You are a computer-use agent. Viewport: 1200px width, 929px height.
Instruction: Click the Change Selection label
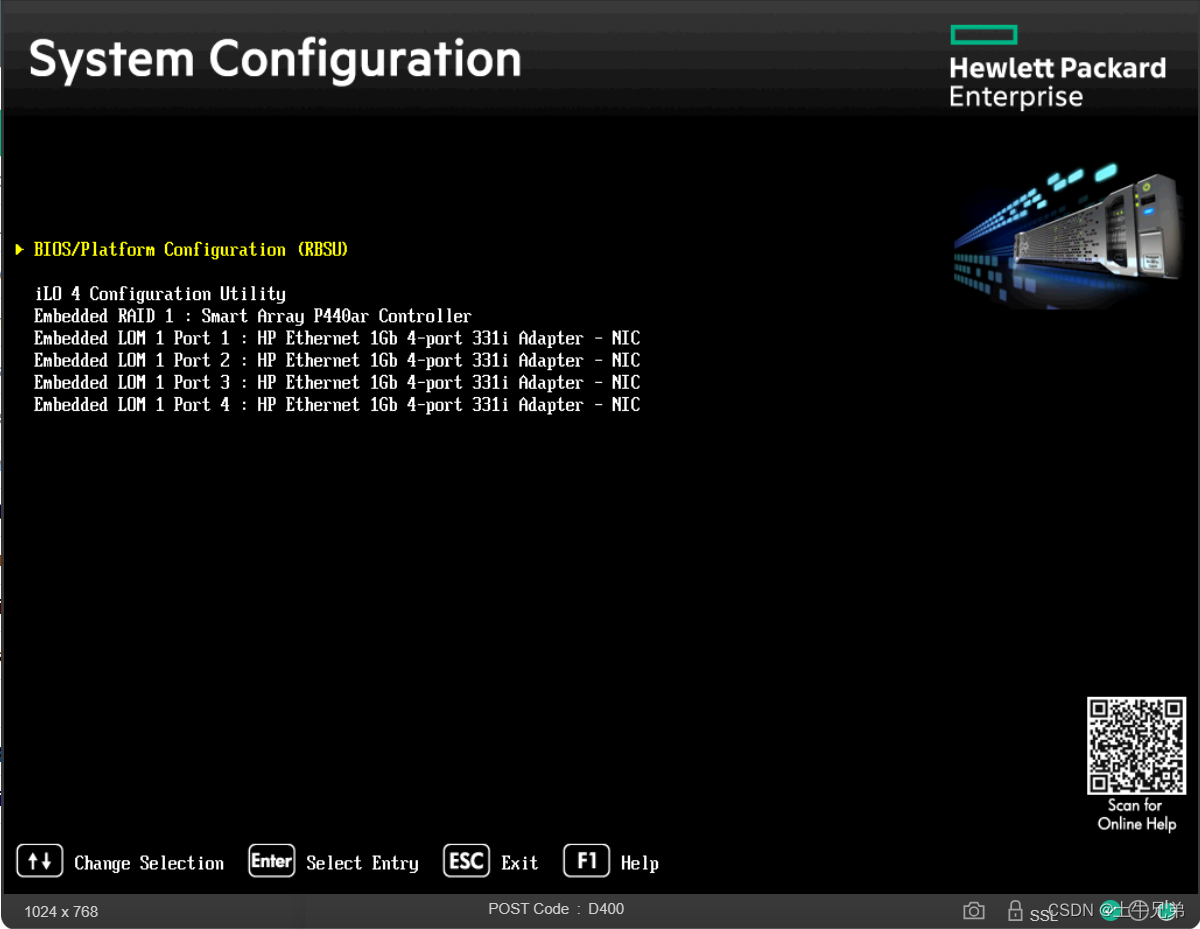point(149,863)
